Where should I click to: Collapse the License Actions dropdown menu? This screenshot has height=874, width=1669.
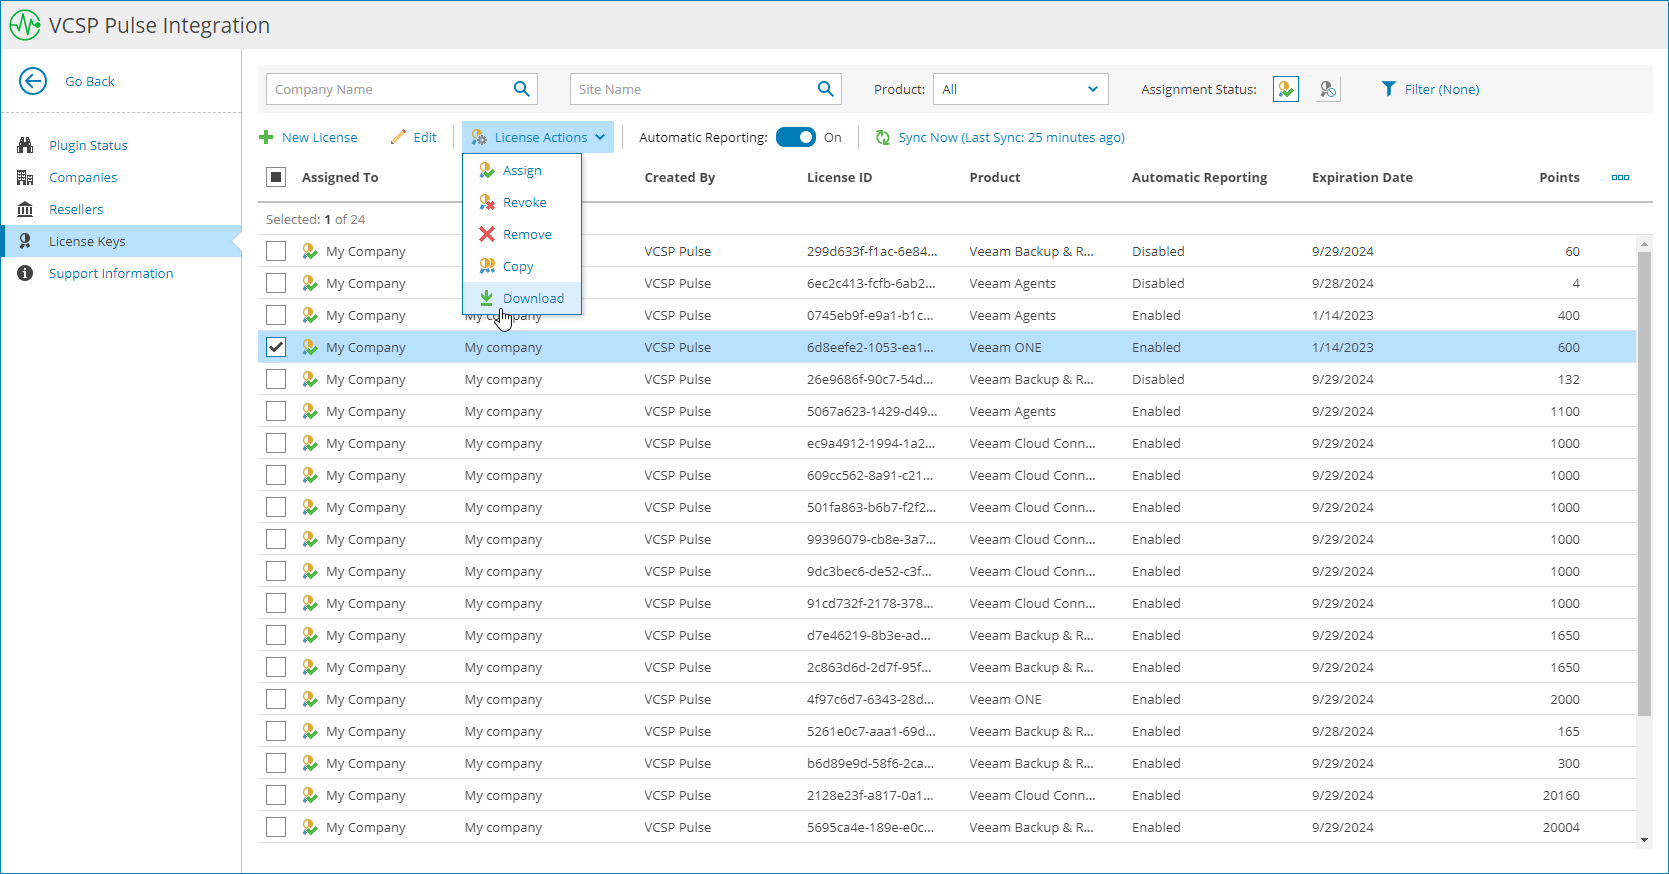[538, 137]
